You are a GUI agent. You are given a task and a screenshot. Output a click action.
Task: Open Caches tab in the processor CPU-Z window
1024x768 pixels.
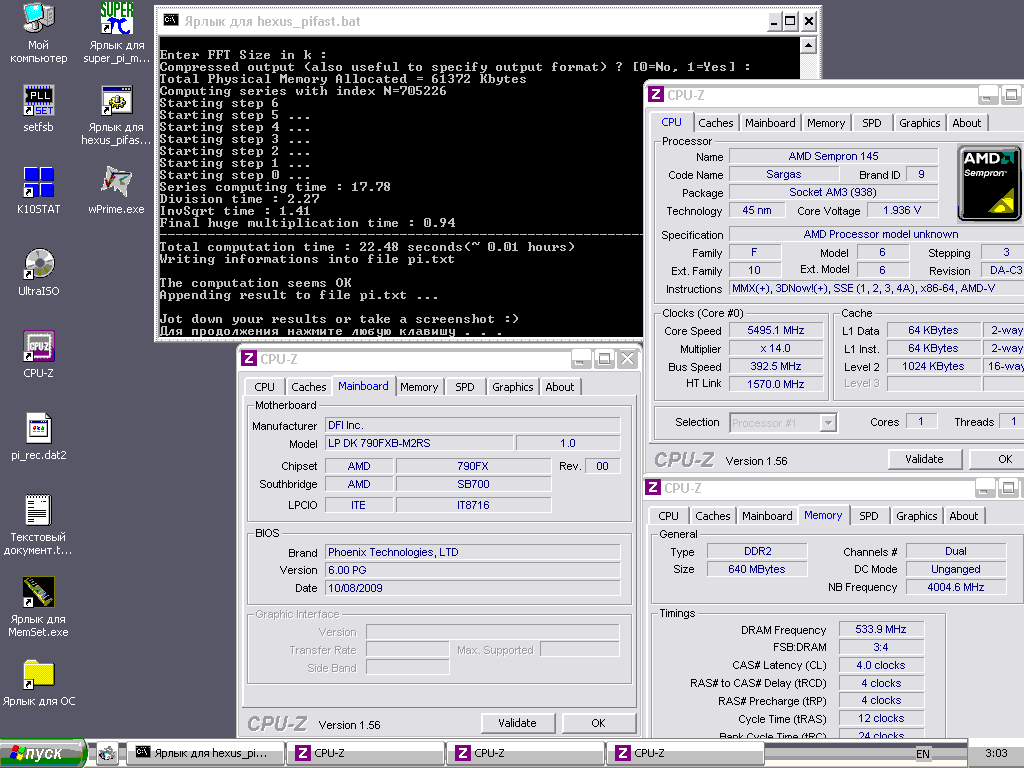tap(716, 123)
